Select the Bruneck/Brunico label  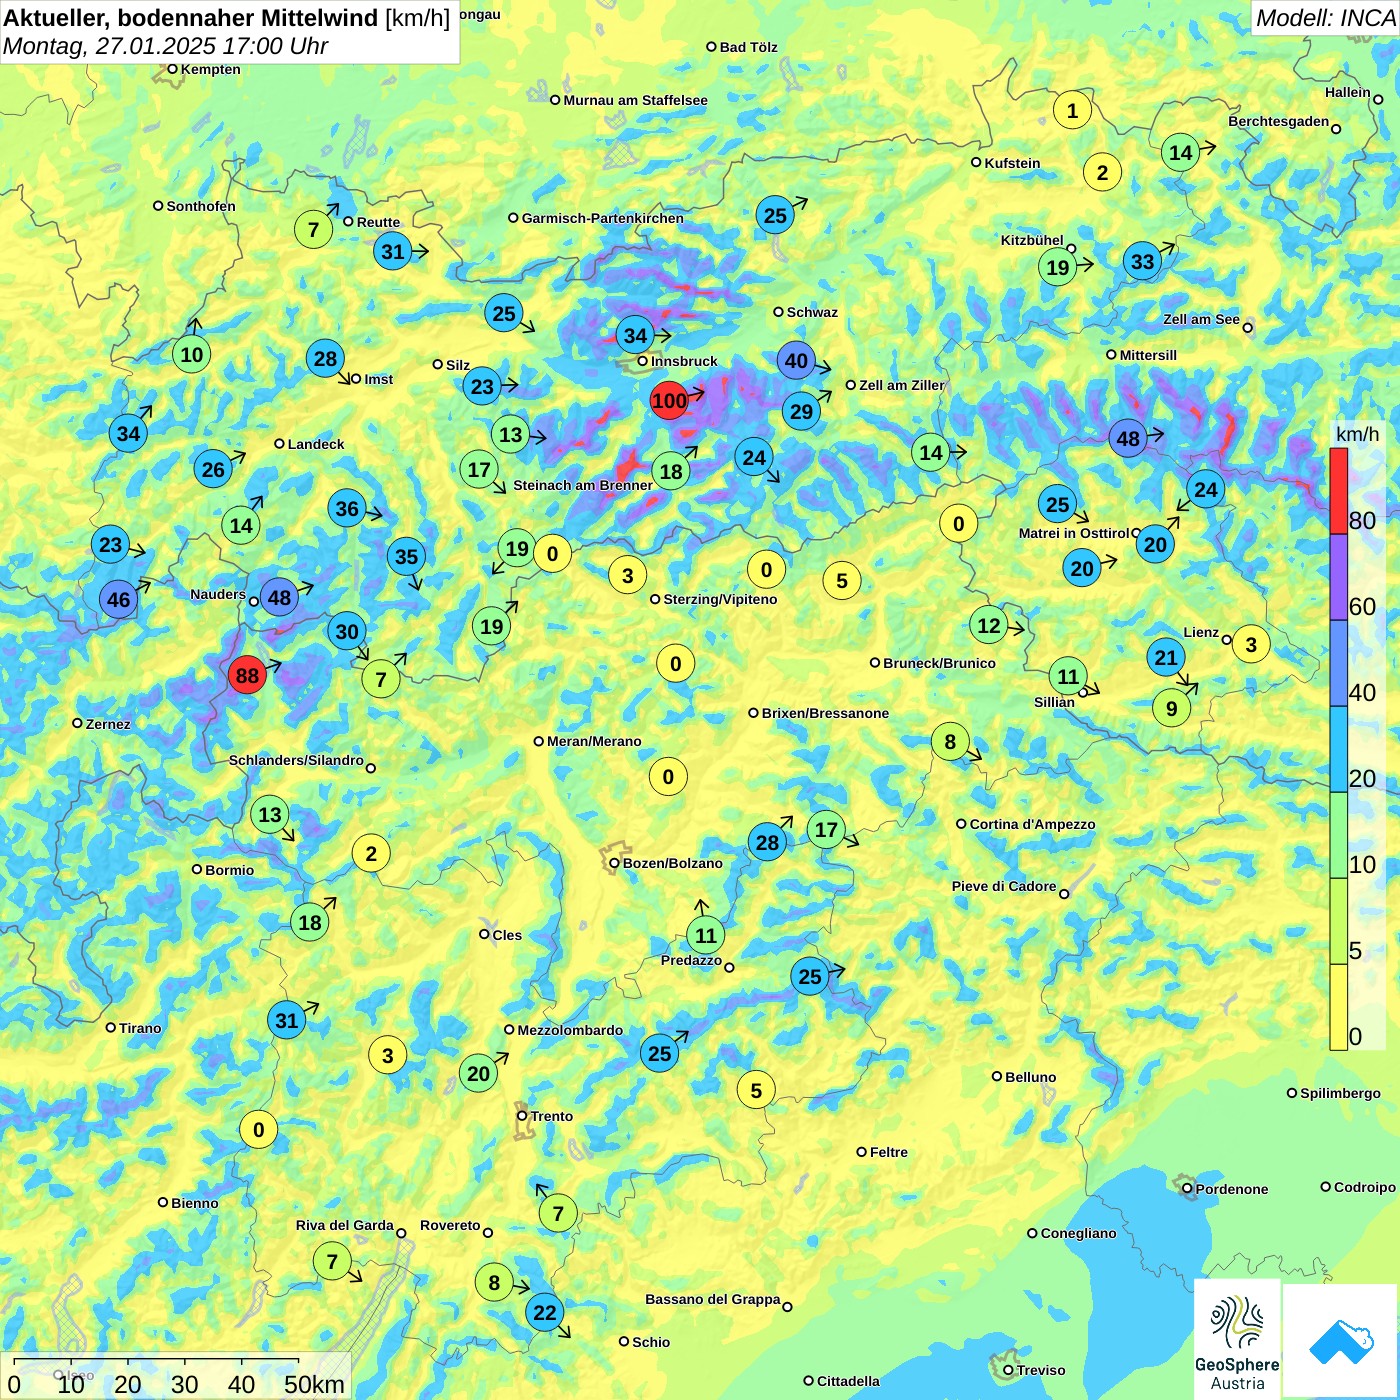click(939, 663)
